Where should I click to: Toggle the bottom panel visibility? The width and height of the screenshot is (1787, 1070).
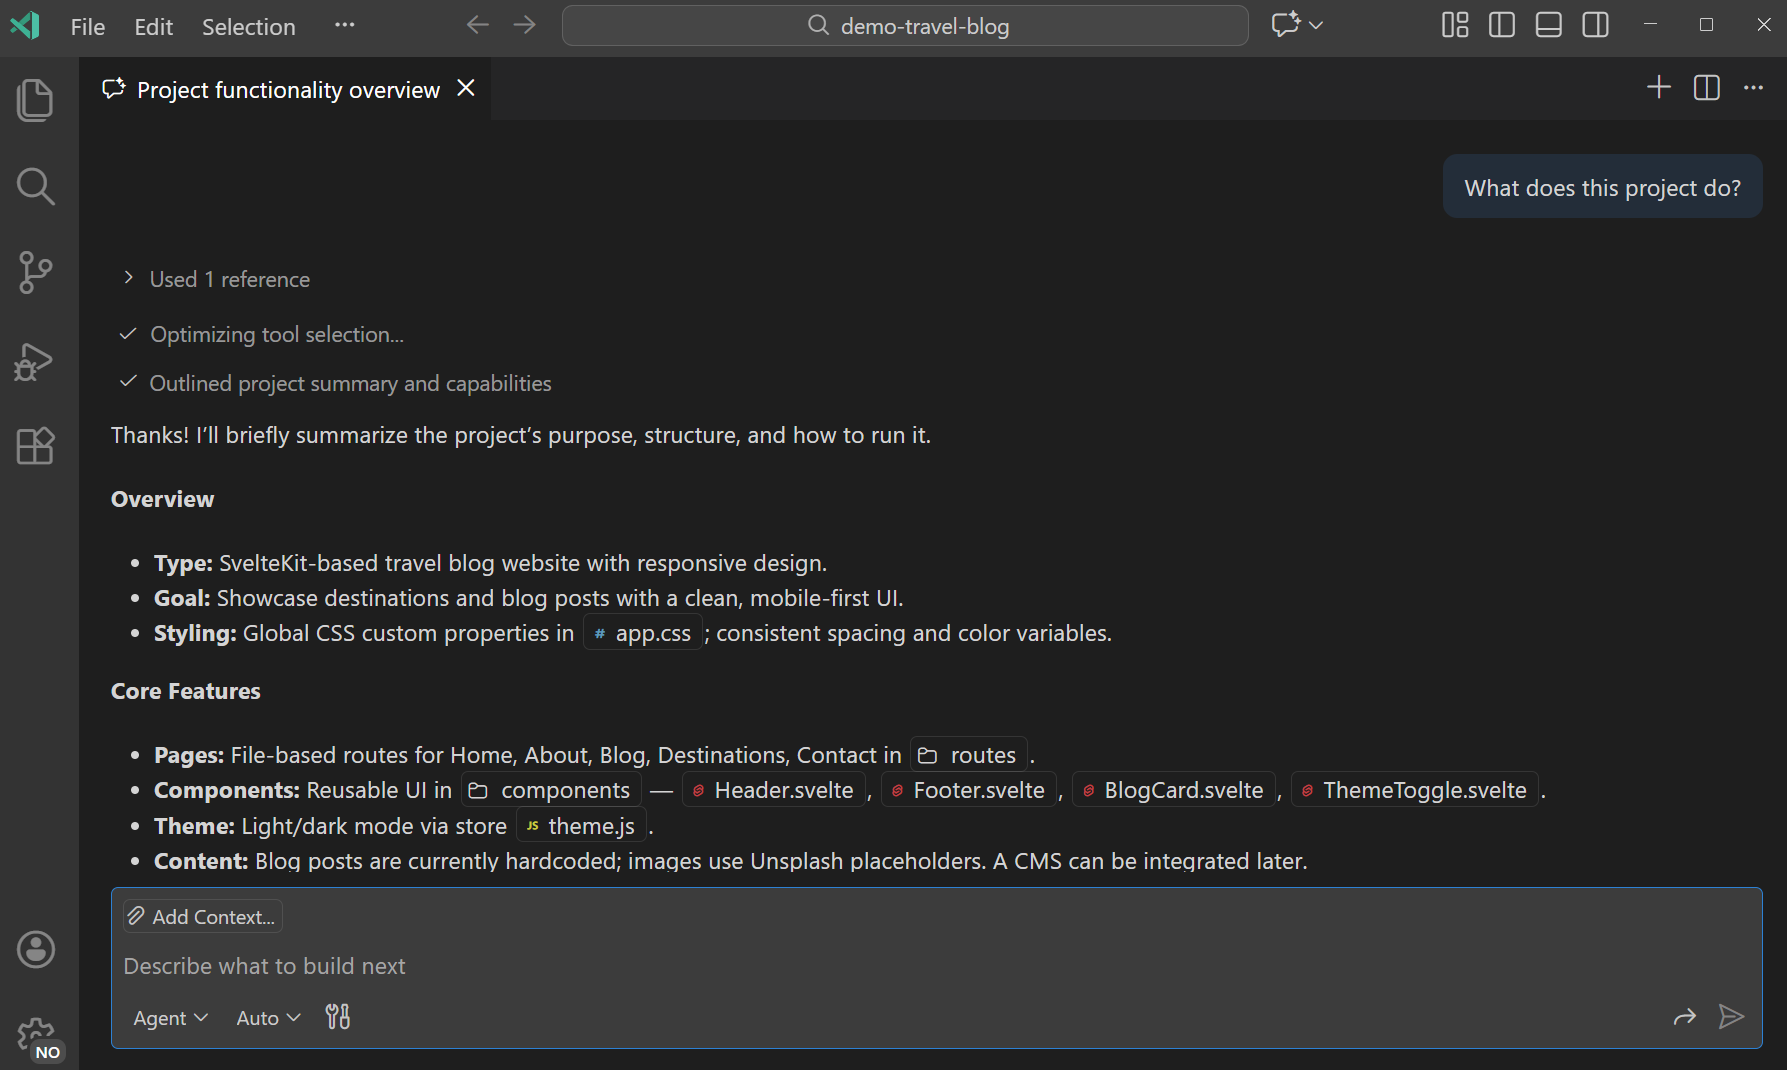(x=1548, y=25)
